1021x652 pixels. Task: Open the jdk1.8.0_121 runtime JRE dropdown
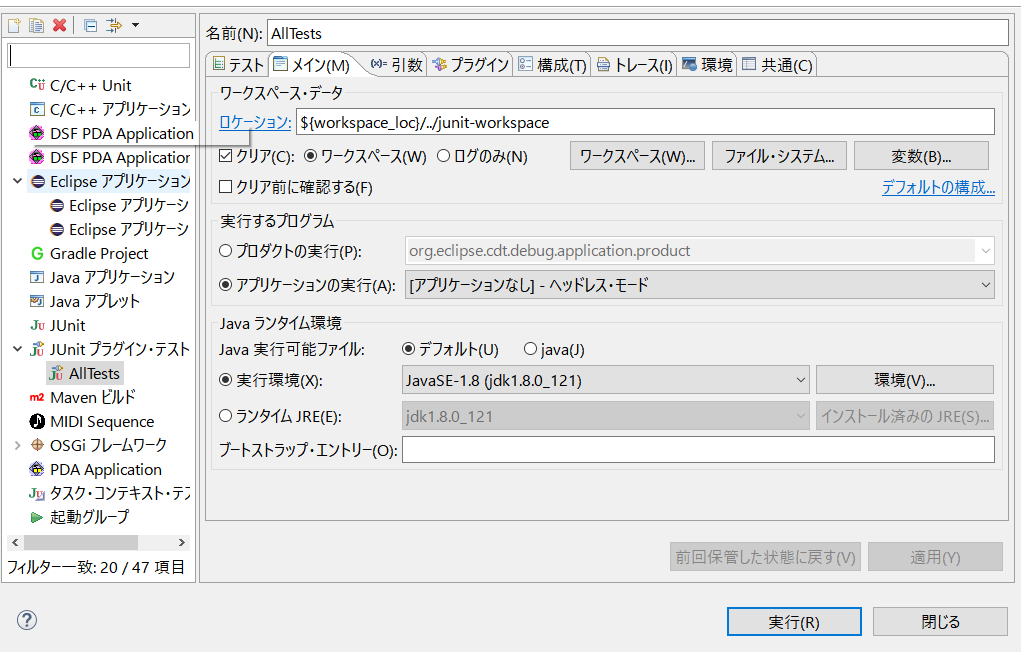606,416
